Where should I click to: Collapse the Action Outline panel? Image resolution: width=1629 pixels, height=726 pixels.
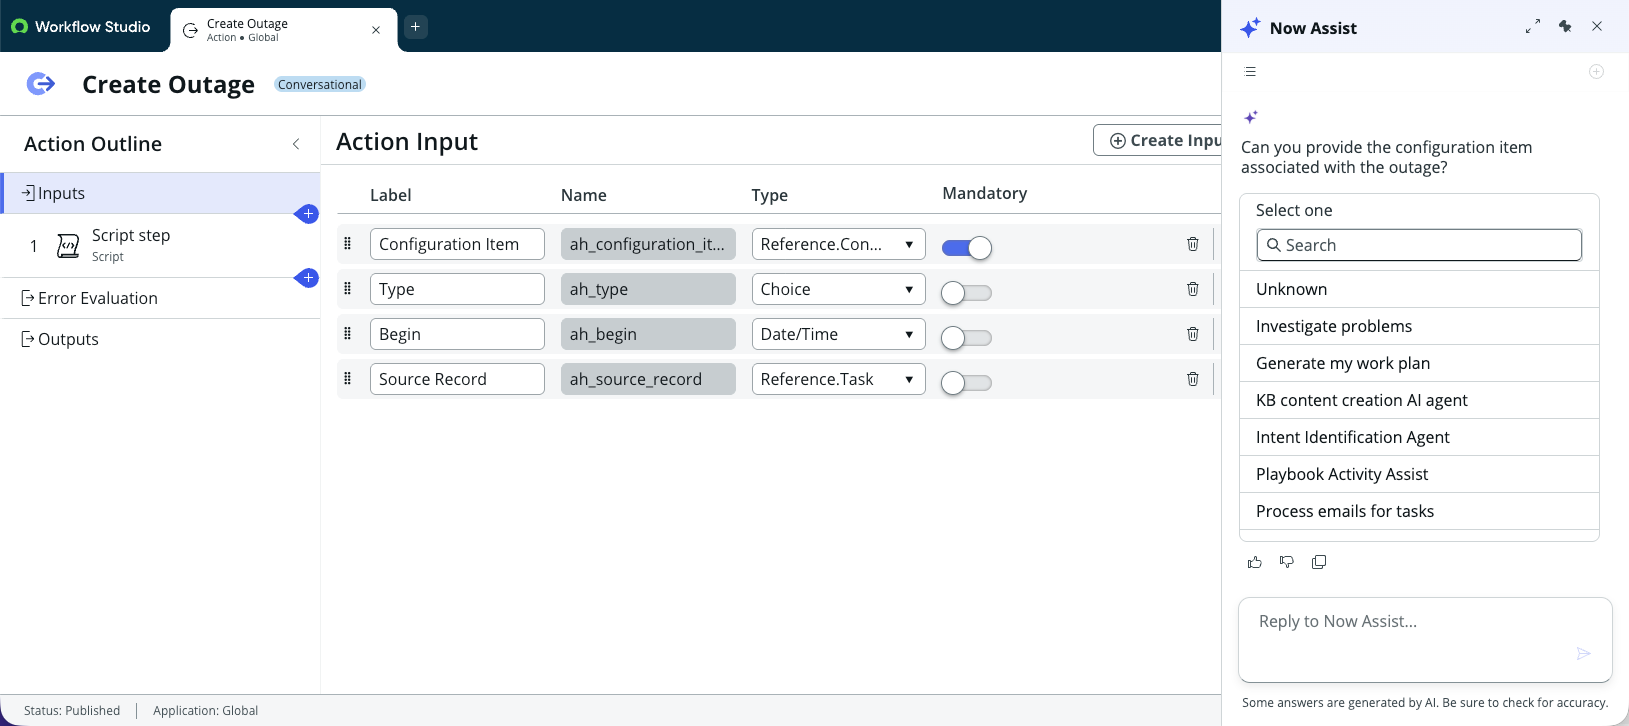click(296, 144)
